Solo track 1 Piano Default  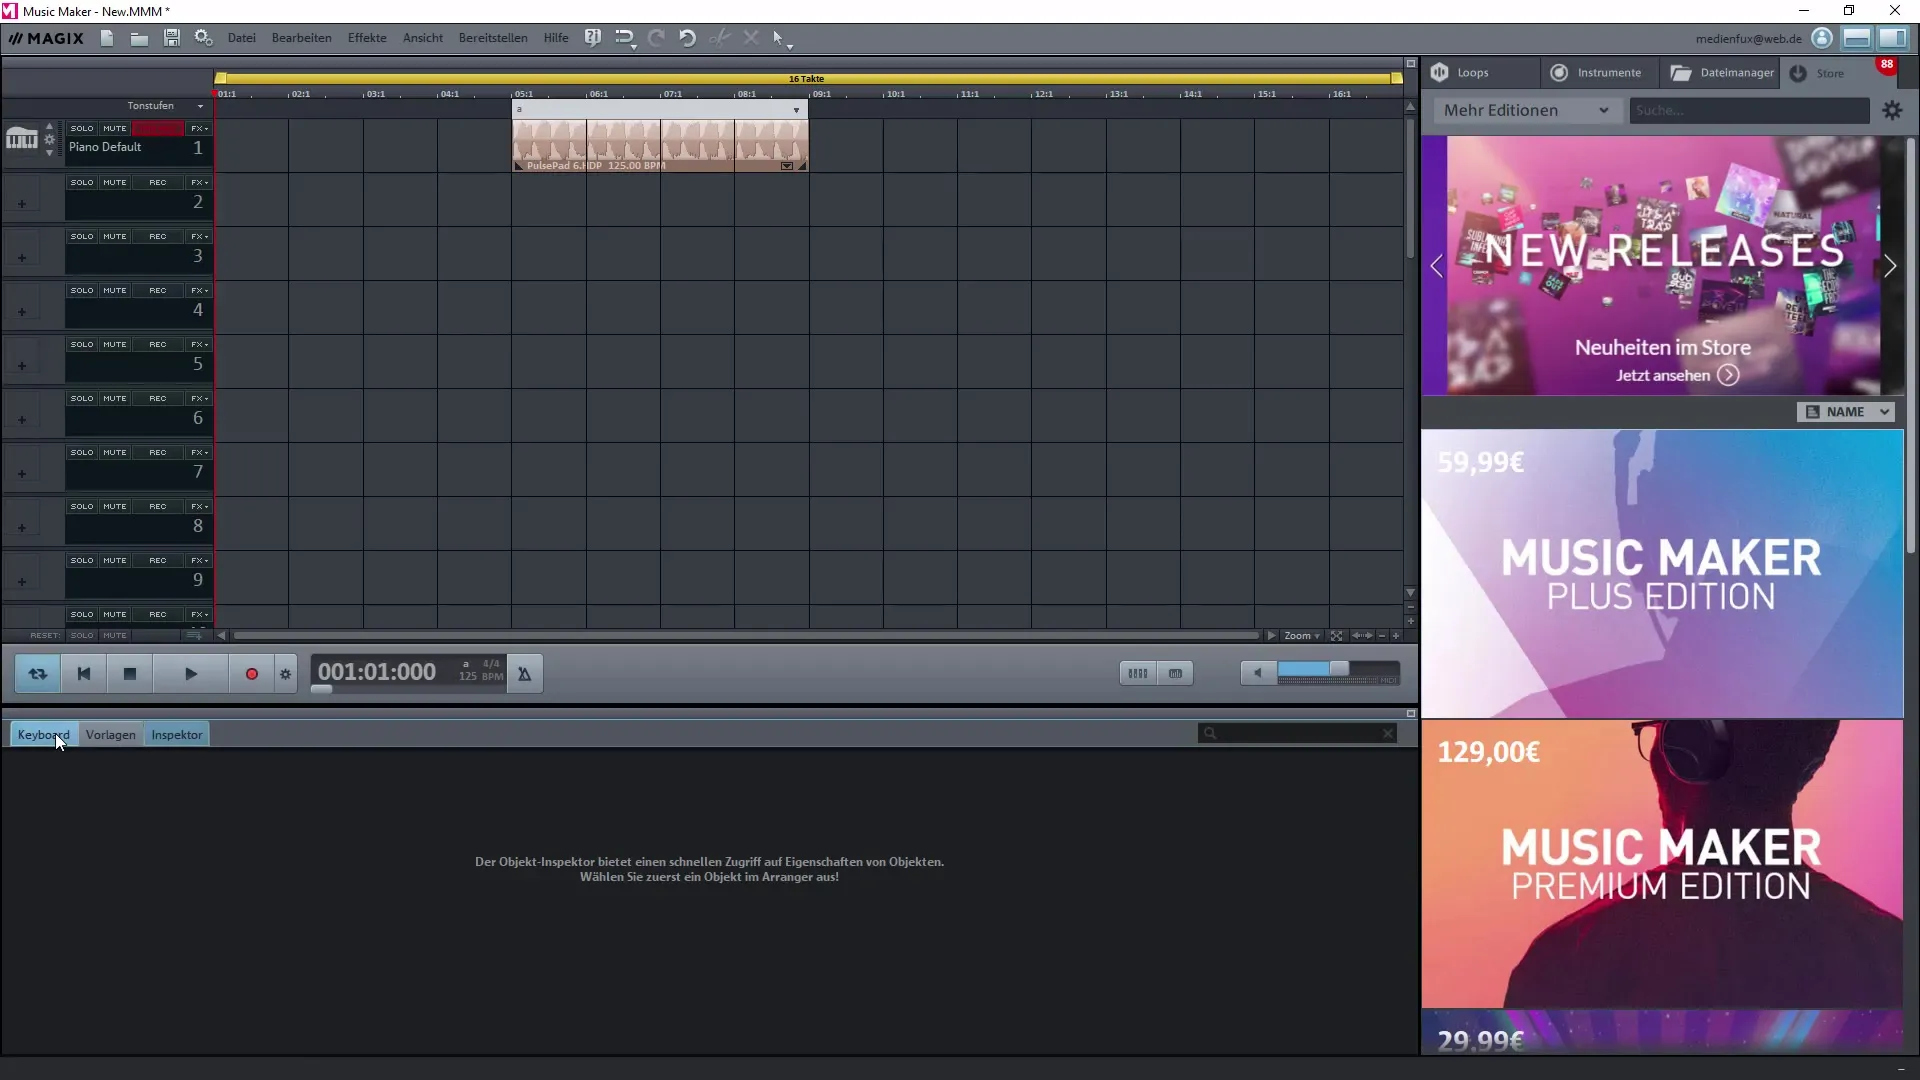tap(82, 128)
